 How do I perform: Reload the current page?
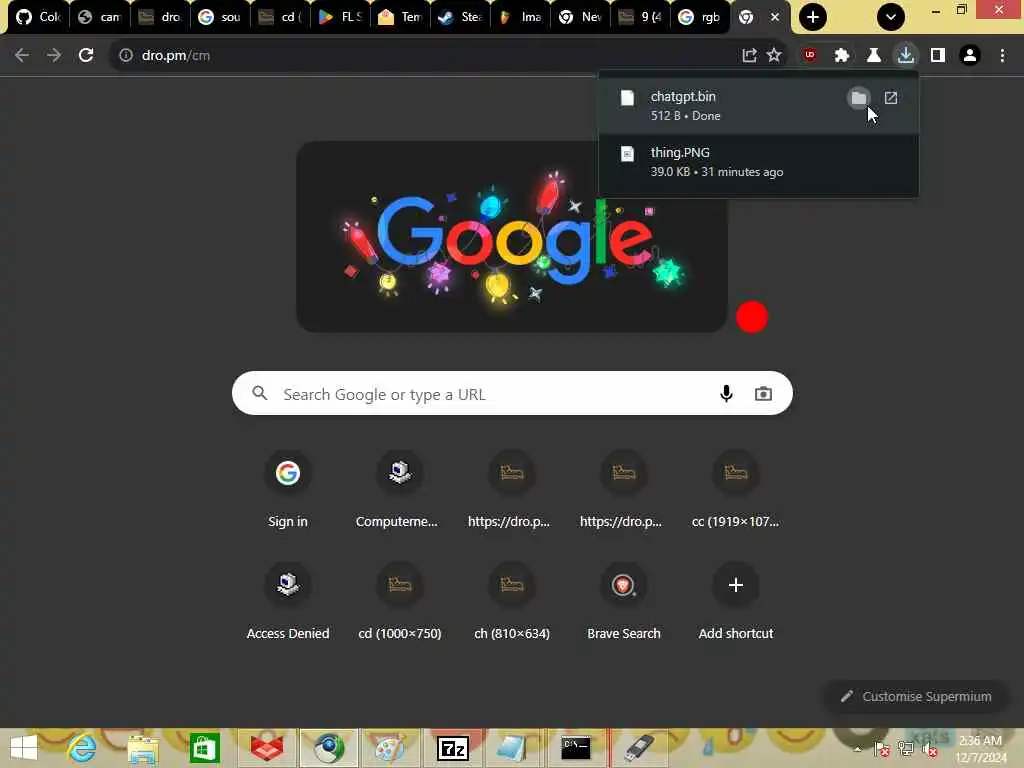[86, 55]
